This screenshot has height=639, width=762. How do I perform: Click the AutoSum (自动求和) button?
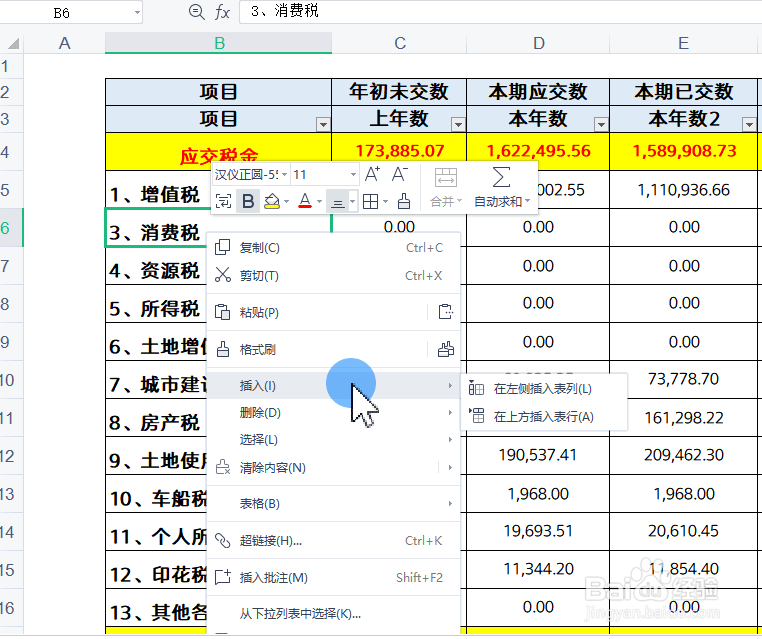pyautogui.click(x=502, y=188)
